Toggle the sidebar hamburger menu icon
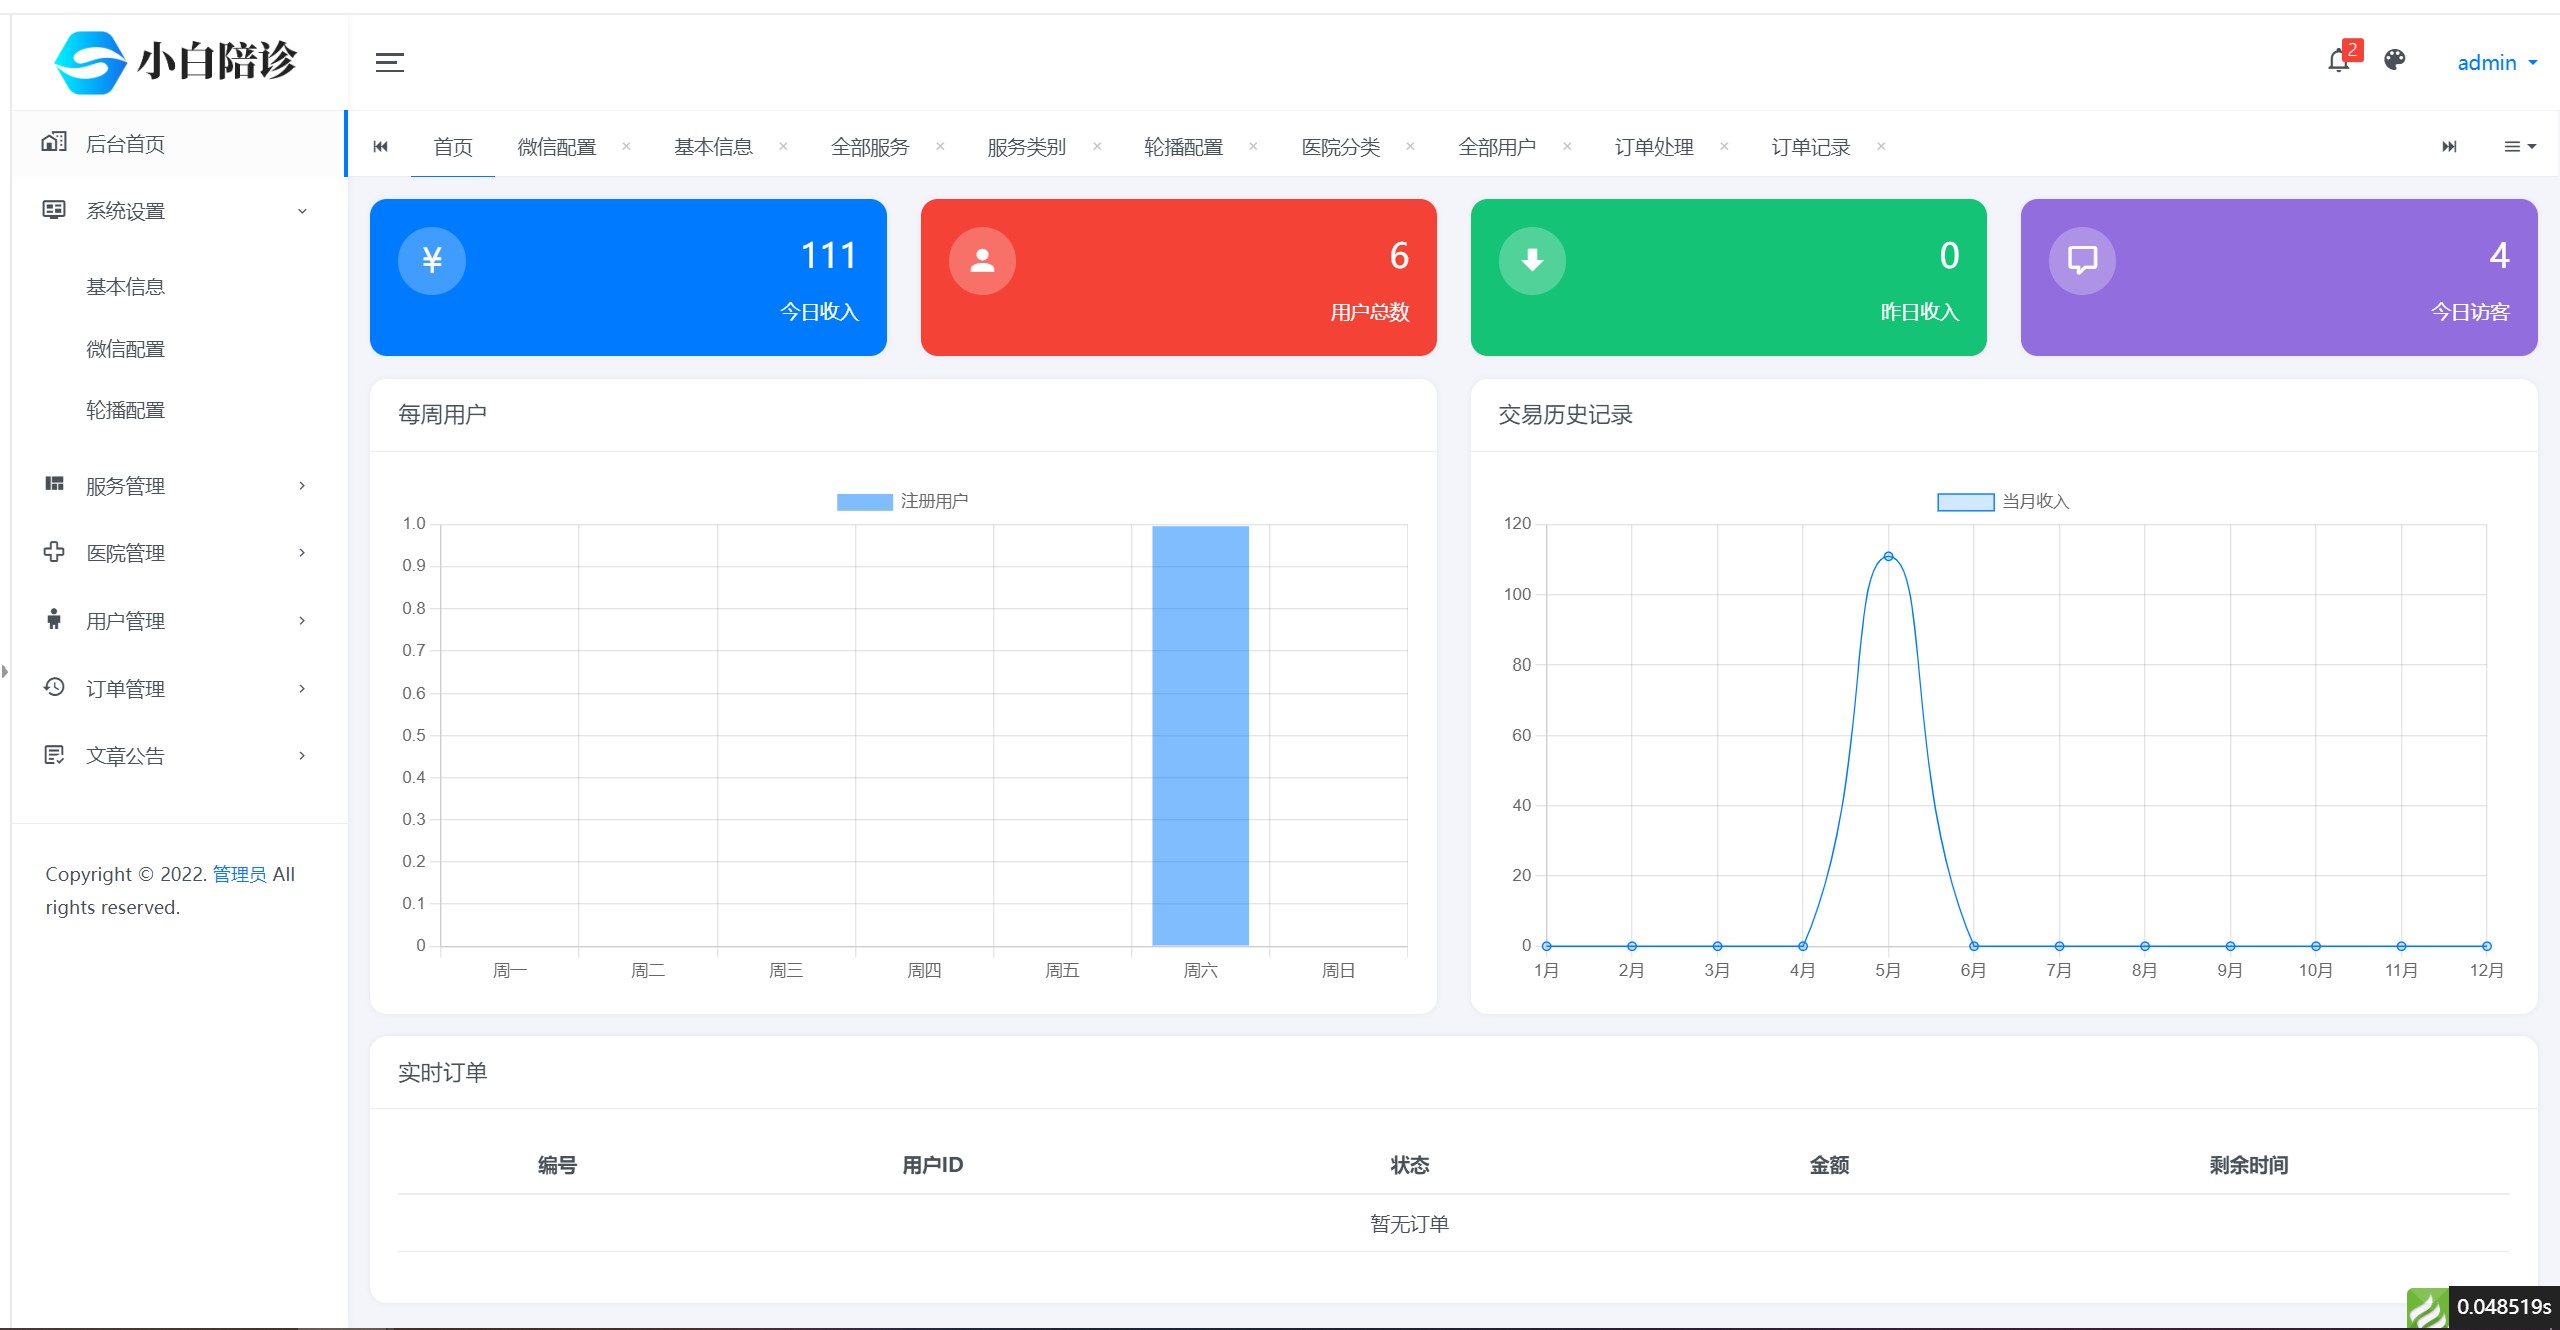 [x=389, y=63]
